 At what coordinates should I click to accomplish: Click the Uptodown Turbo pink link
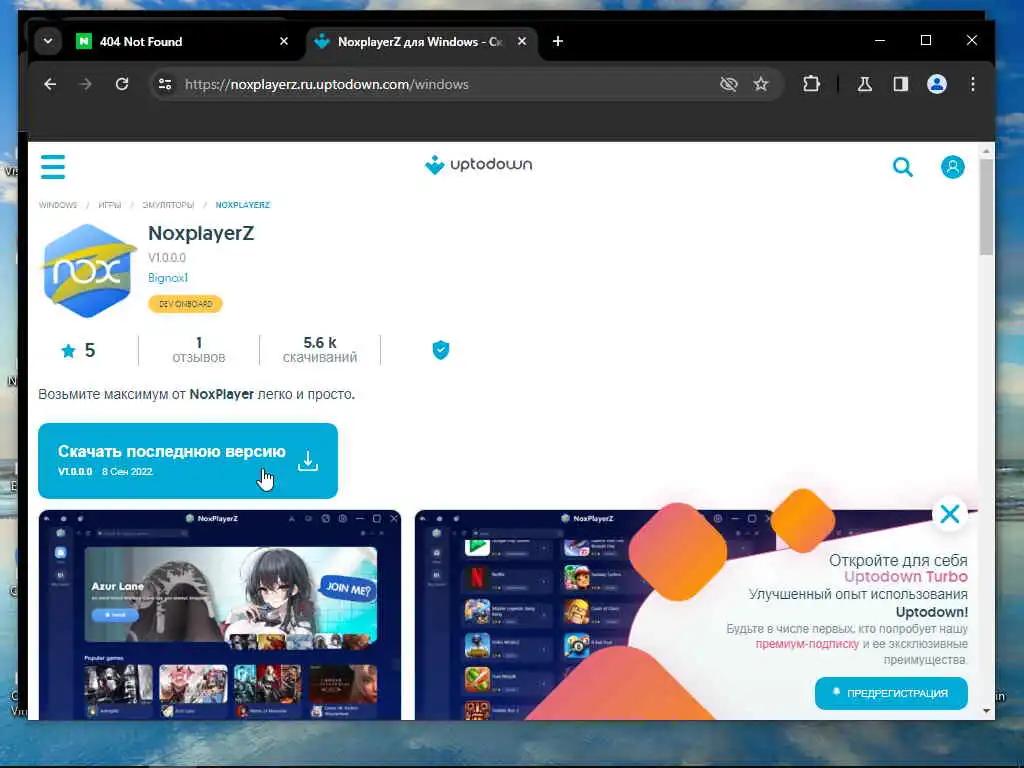point(906,577)
